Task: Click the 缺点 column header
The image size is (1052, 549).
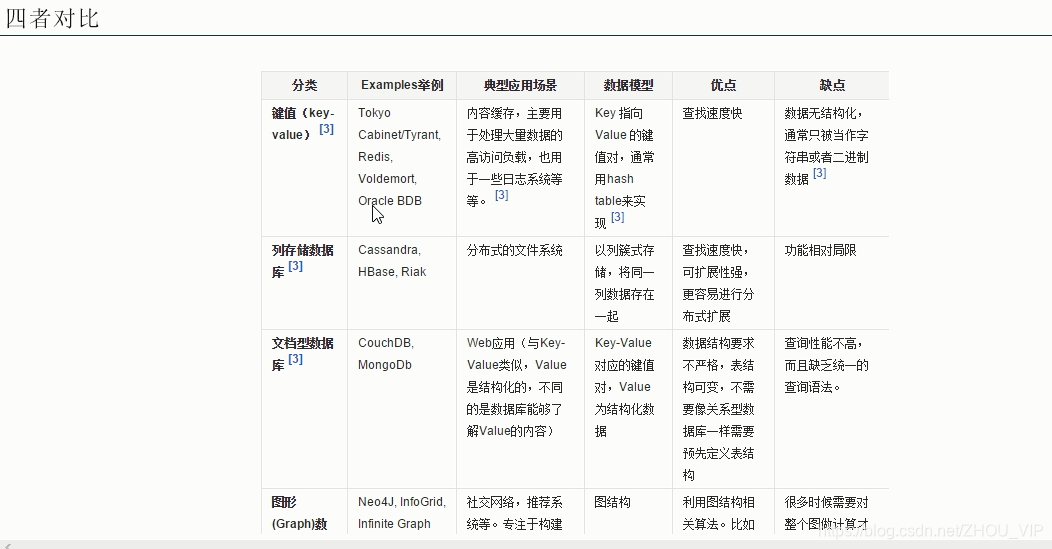Action: [x=831, y=85]
